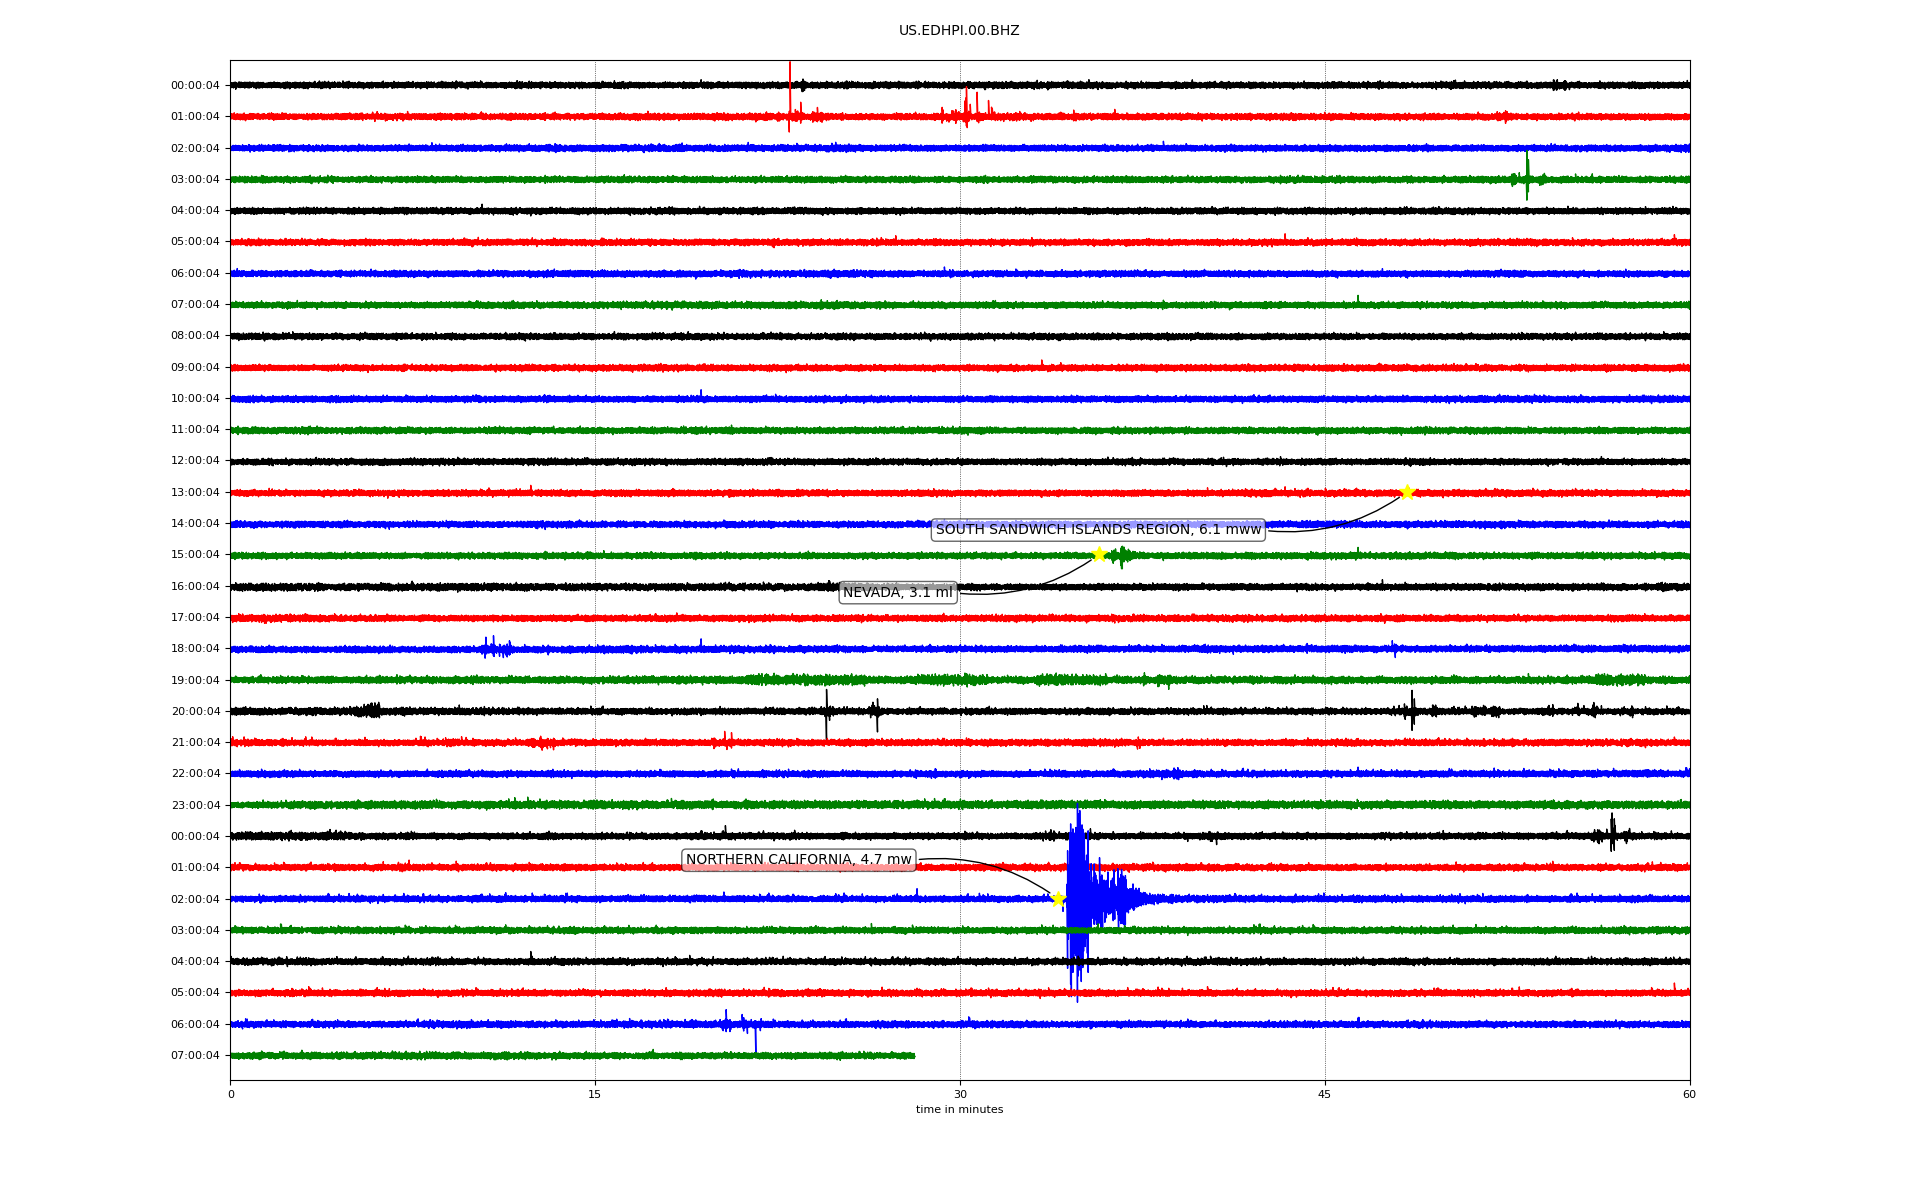
Task: Click the 12:00:04 row time label
Action: point(195,461)
